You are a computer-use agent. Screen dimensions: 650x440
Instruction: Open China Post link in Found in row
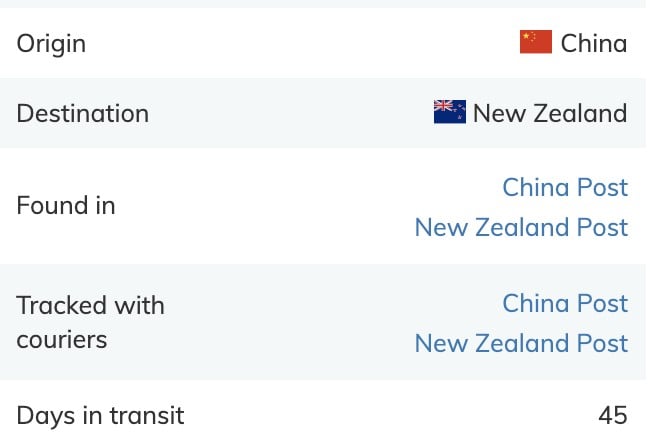point(565,187)
